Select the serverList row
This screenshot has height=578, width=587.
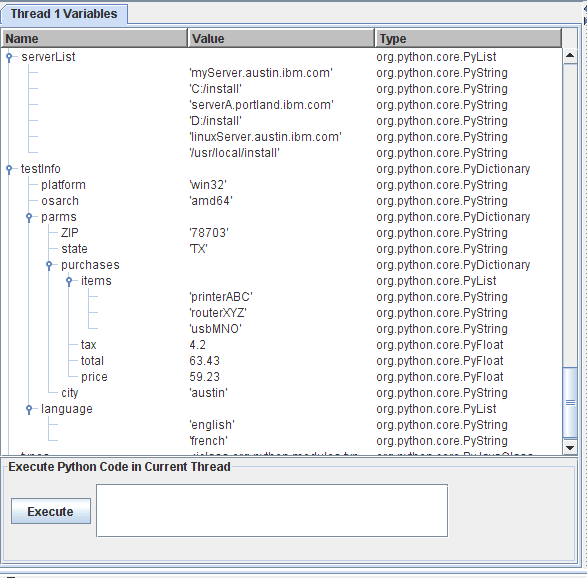click(282, 57)
